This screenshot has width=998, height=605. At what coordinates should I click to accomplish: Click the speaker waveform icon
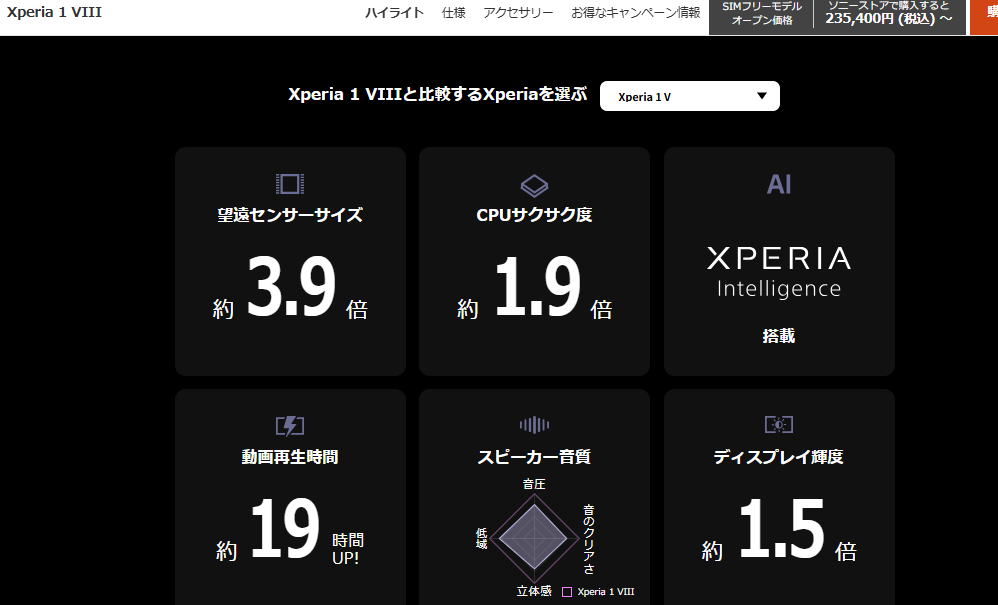click(x=534, y=424)
